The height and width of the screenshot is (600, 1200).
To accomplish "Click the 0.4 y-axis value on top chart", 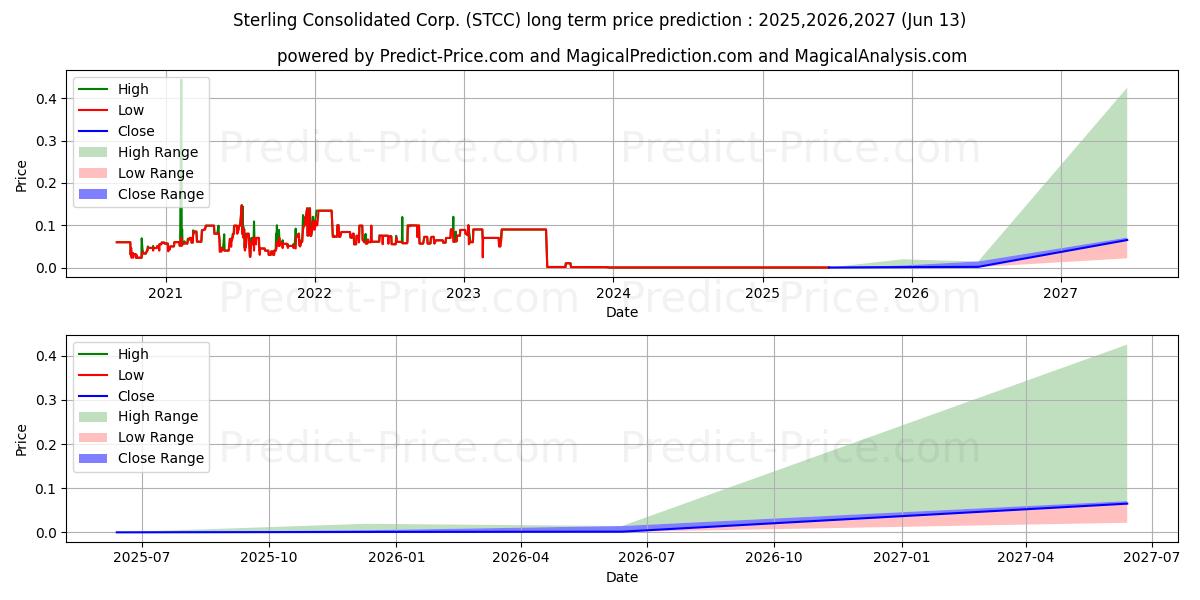I will [45, 99].
